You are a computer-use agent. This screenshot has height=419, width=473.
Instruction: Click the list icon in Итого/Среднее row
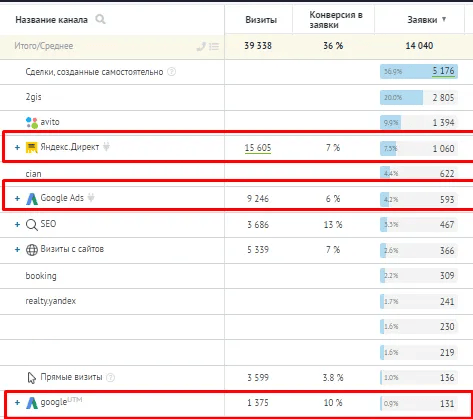tap(214, 46)
